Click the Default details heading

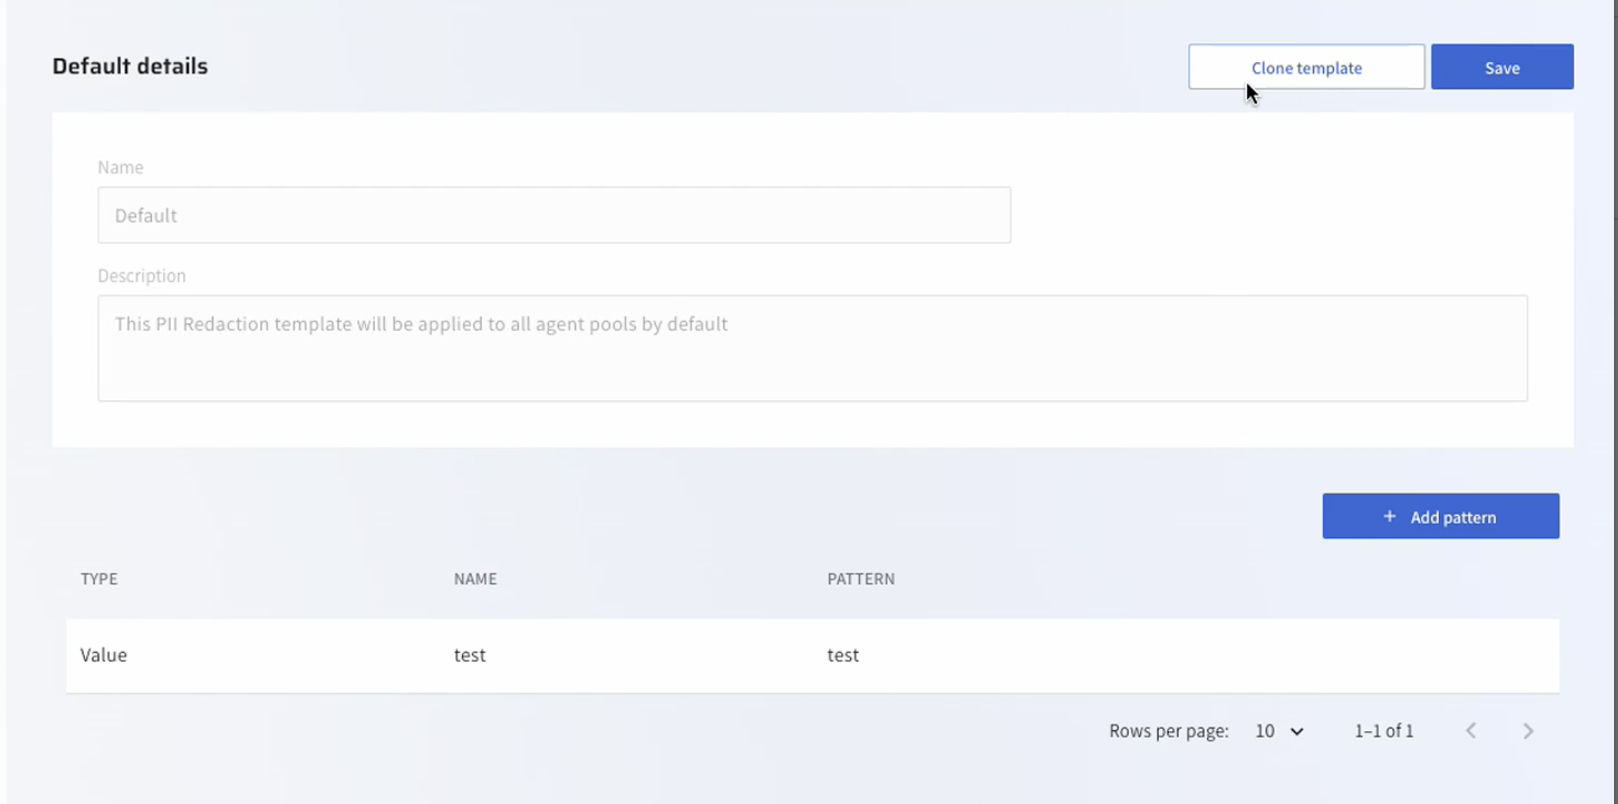pos(130,66)
